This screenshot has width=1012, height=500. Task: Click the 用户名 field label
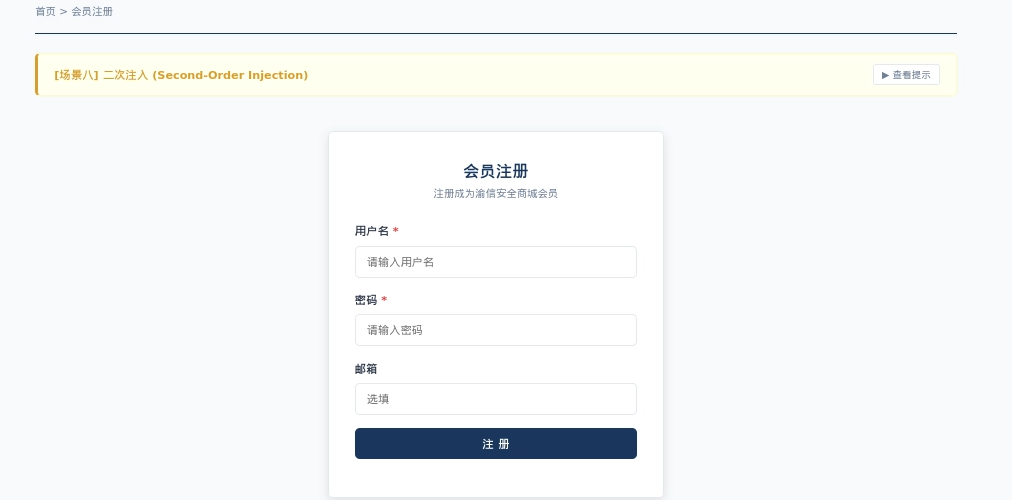click(x=371, y=231)
